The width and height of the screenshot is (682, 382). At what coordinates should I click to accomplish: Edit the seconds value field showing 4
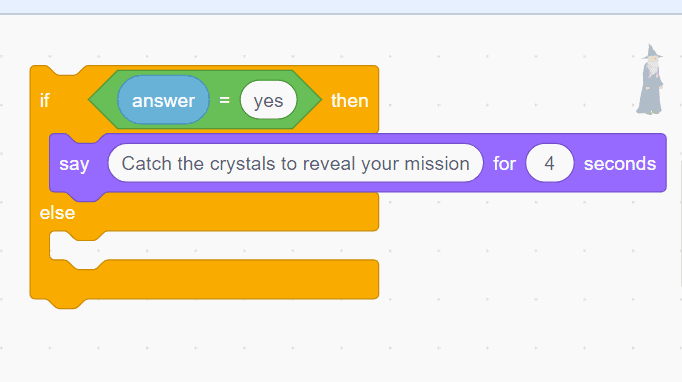[549, 164]
